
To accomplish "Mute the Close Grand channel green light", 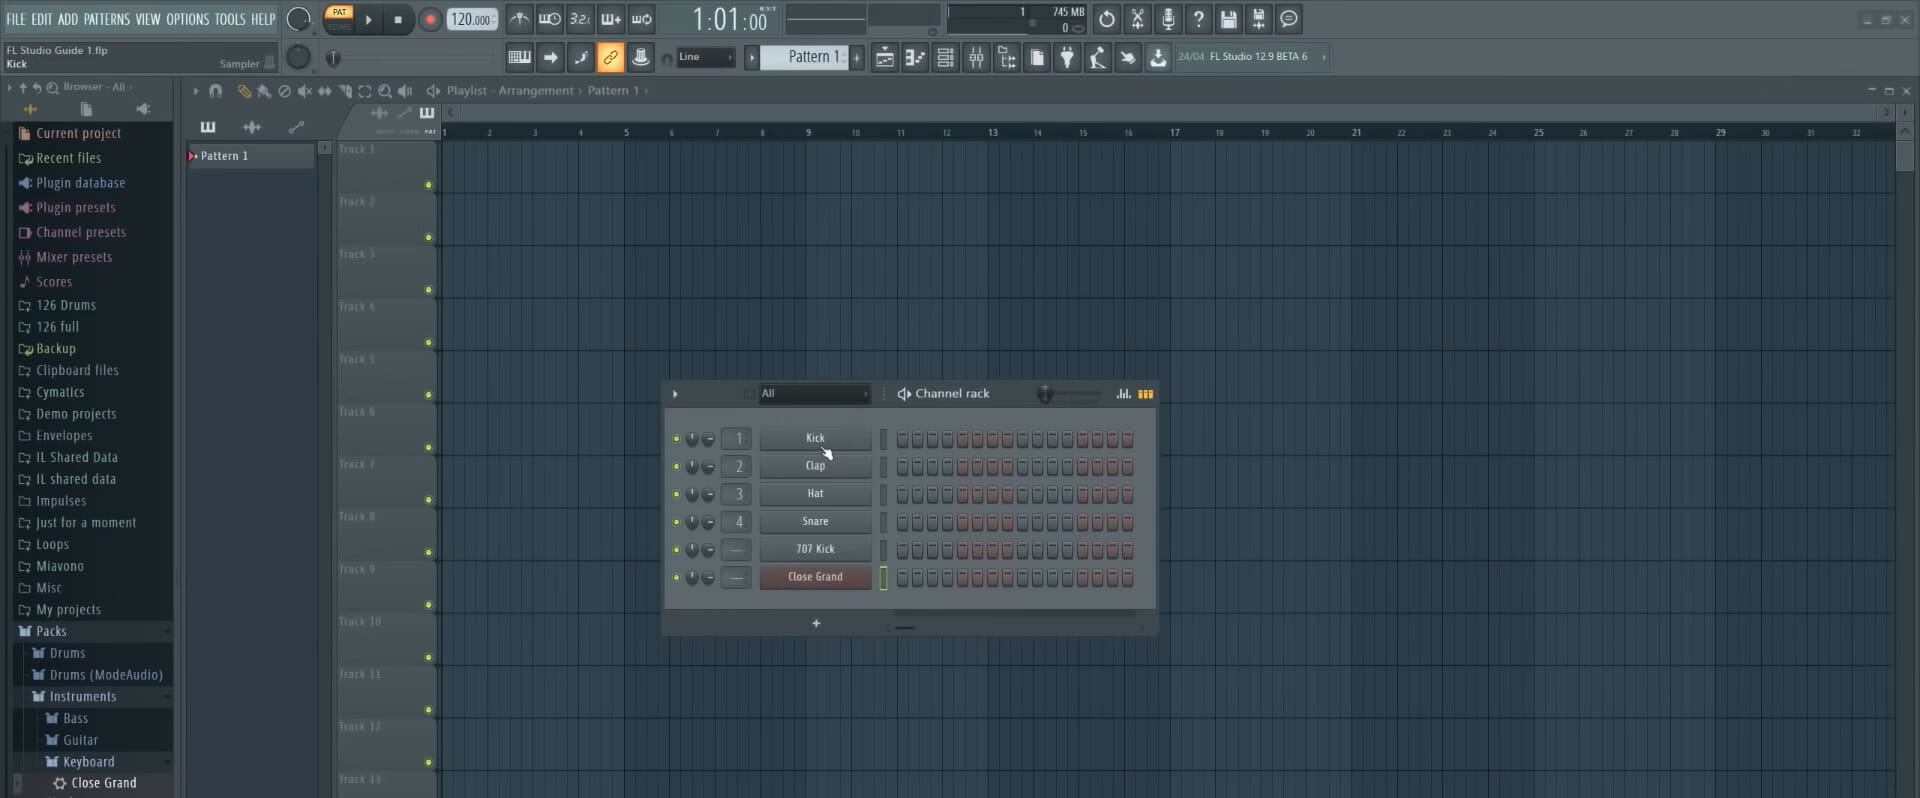I will [676, 578].
